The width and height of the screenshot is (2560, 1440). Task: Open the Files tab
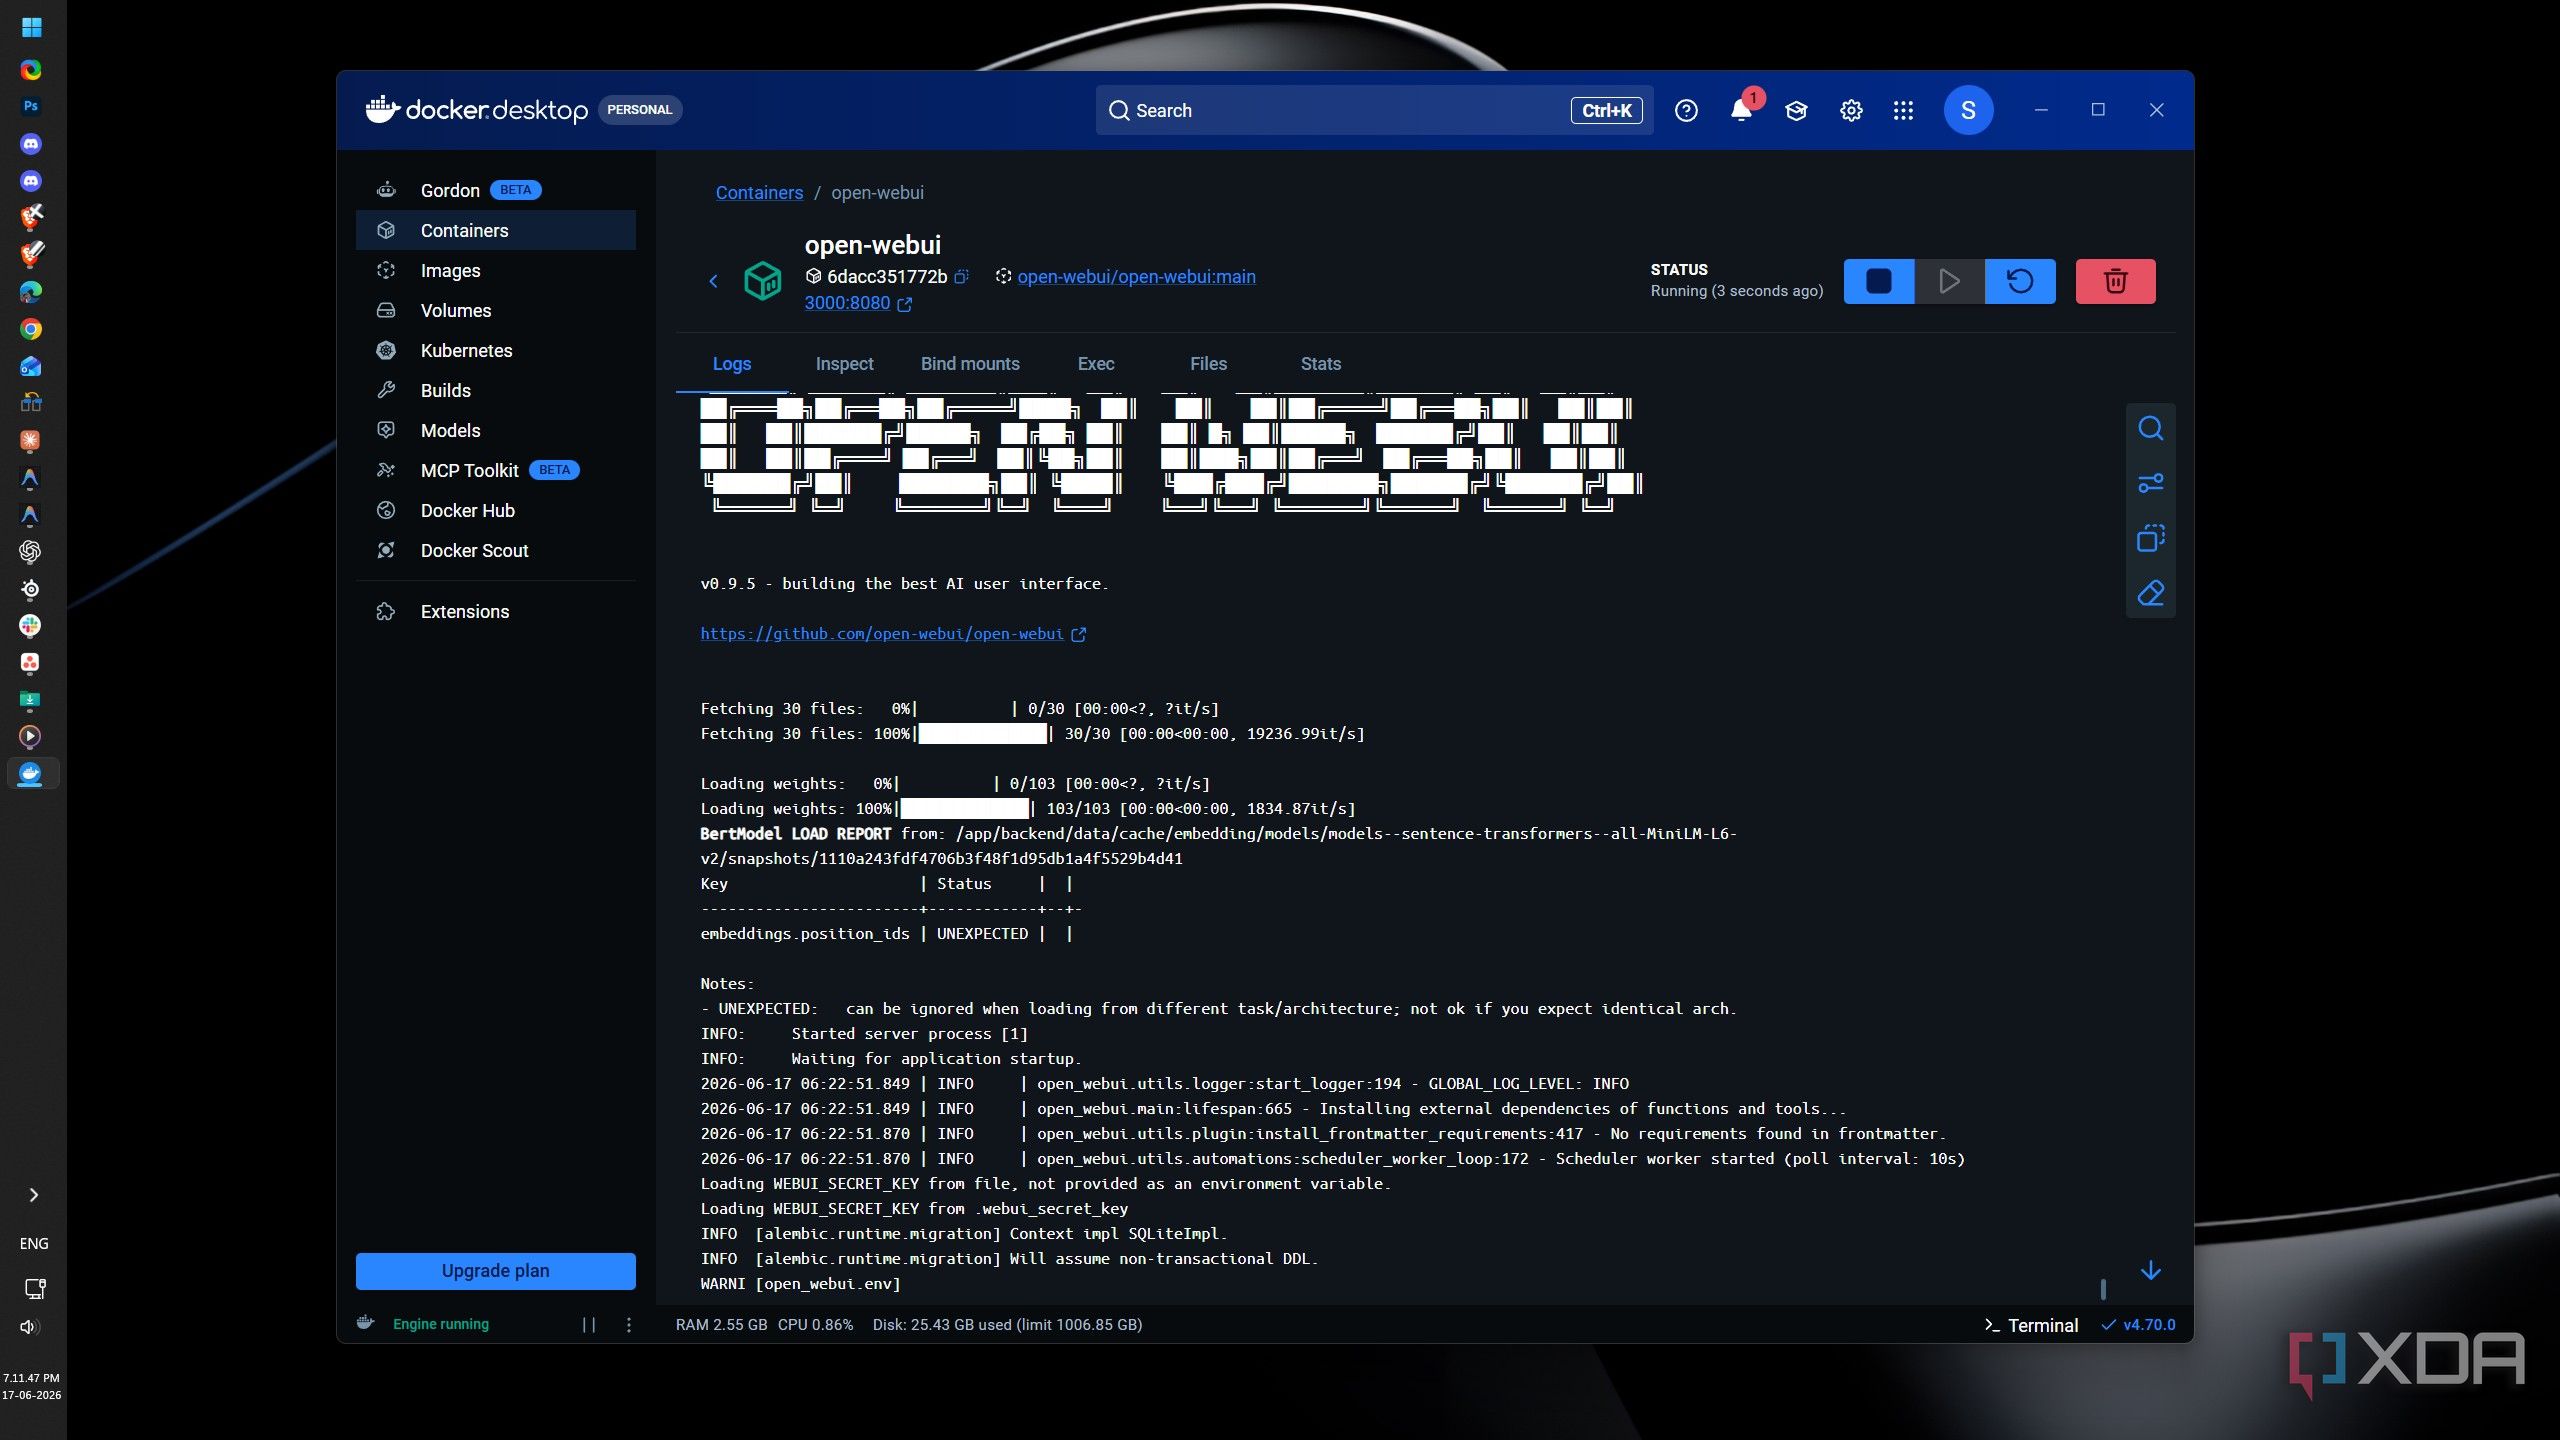click(x=1208, y=364)
